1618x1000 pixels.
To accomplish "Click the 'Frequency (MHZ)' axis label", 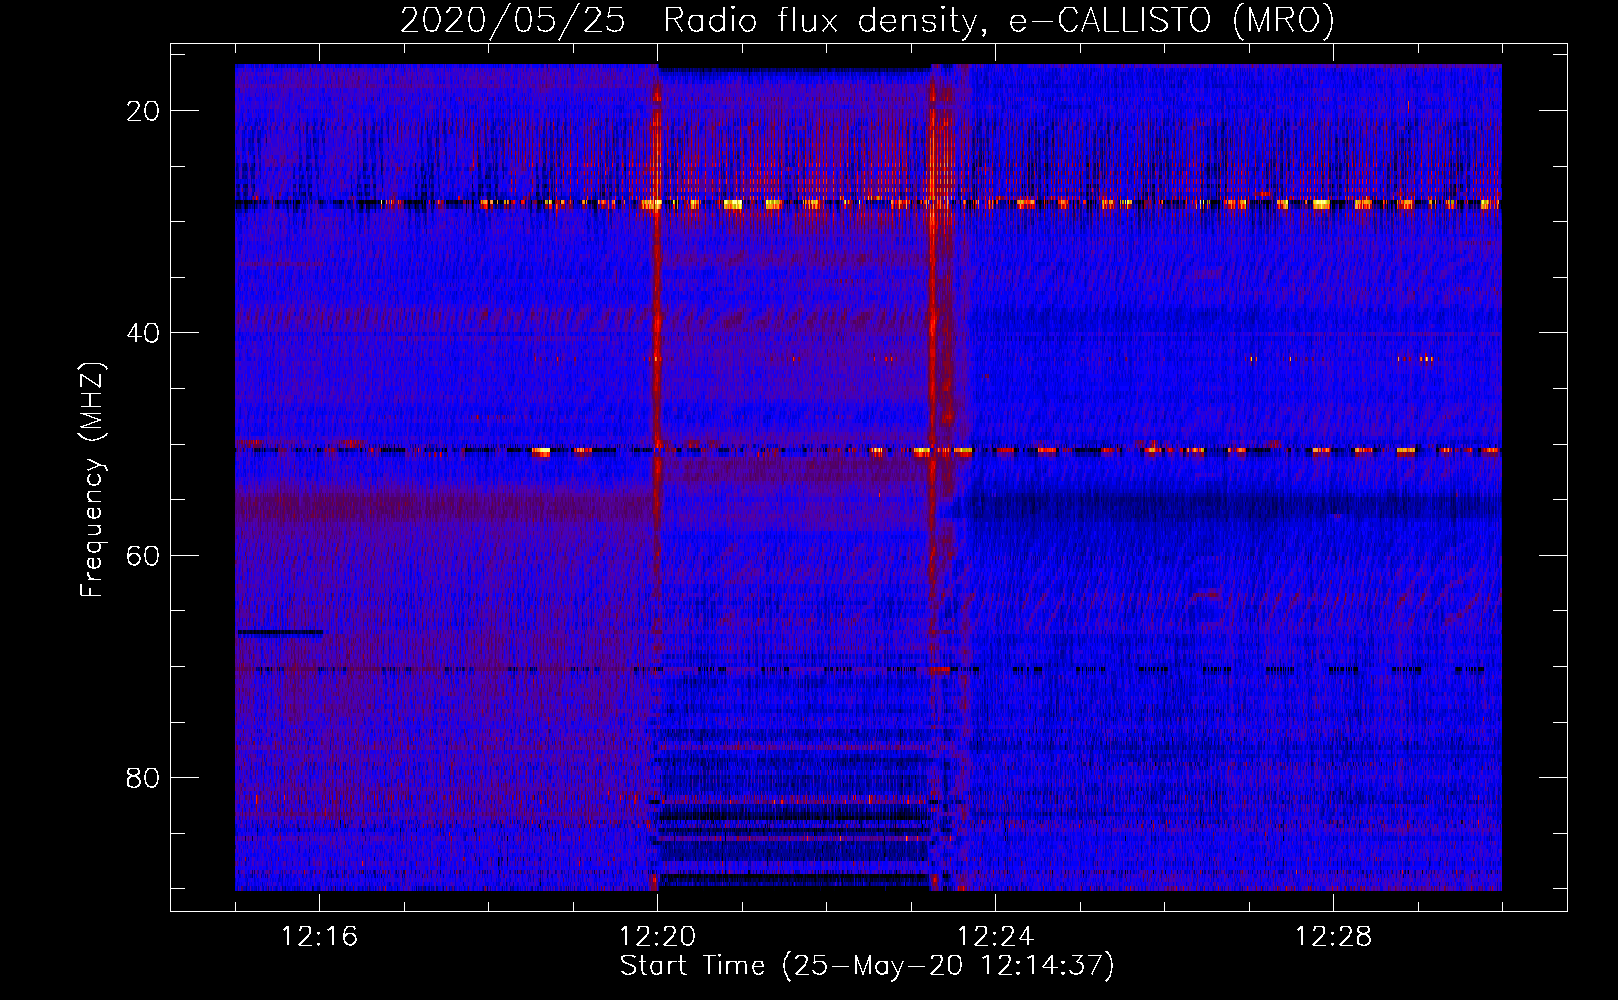I will [x=92, y=480].
